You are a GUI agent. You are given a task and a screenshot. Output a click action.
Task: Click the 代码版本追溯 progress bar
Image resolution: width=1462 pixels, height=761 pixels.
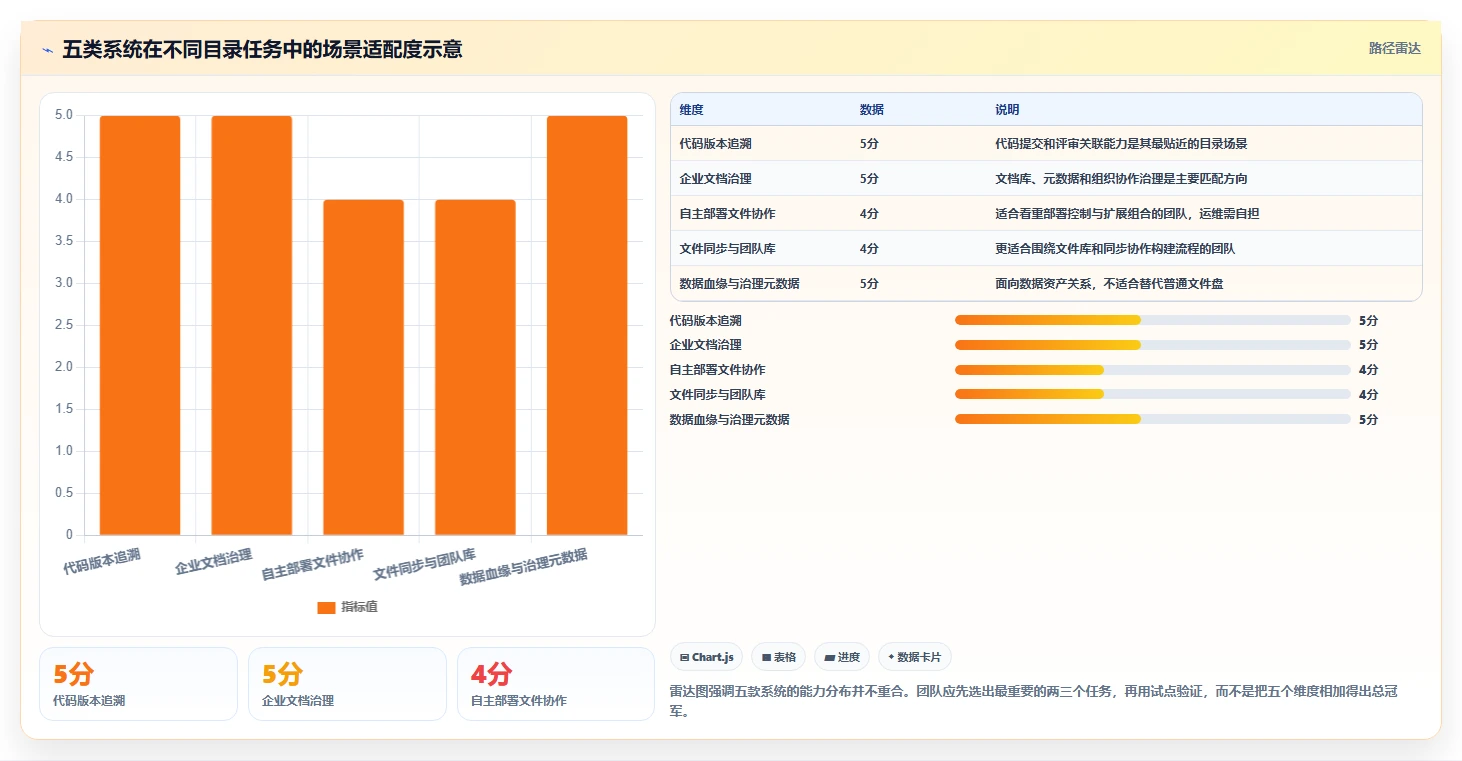point(1153,320)
